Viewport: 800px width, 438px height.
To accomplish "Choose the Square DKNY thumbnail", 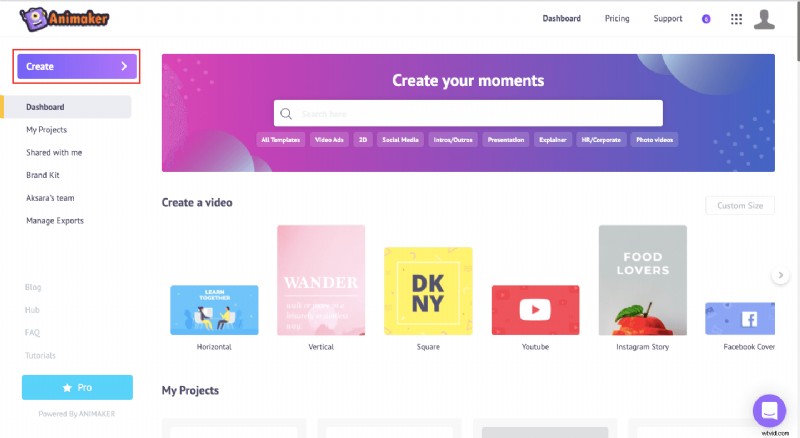I will (x=428, y=291).
